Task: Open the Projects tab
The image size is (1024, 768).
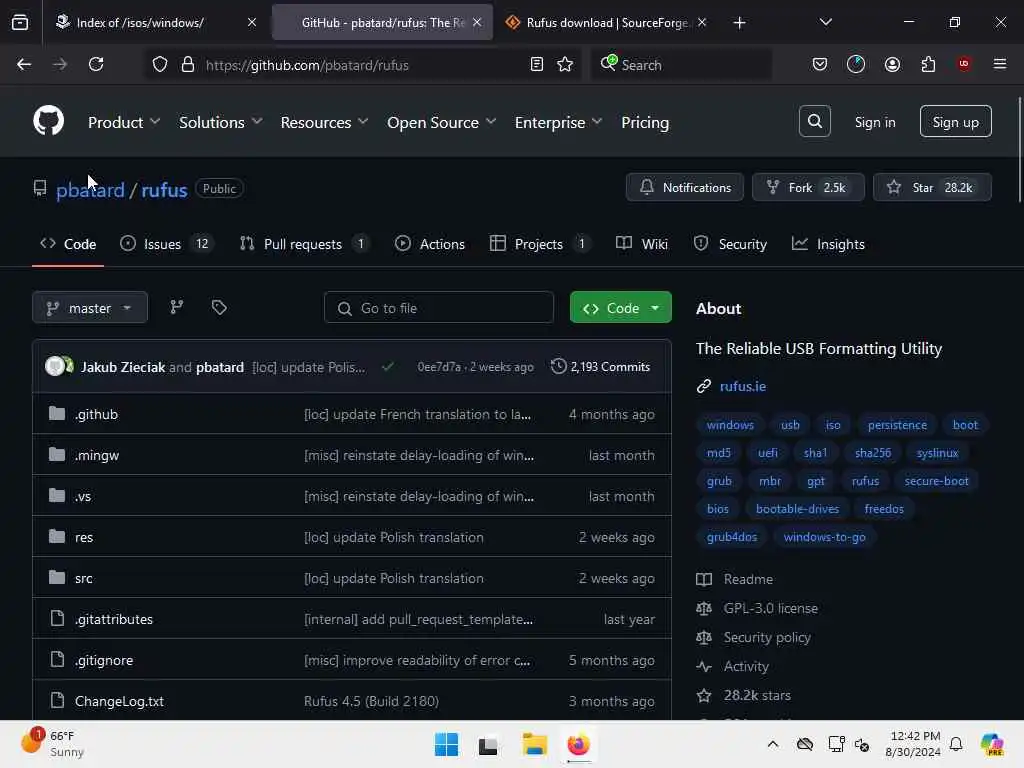Action: 540,244
